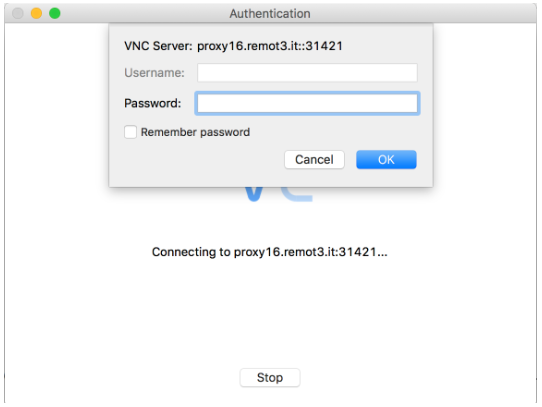Click the Username text field
This screenshot has width=542, height=407.
307,73
